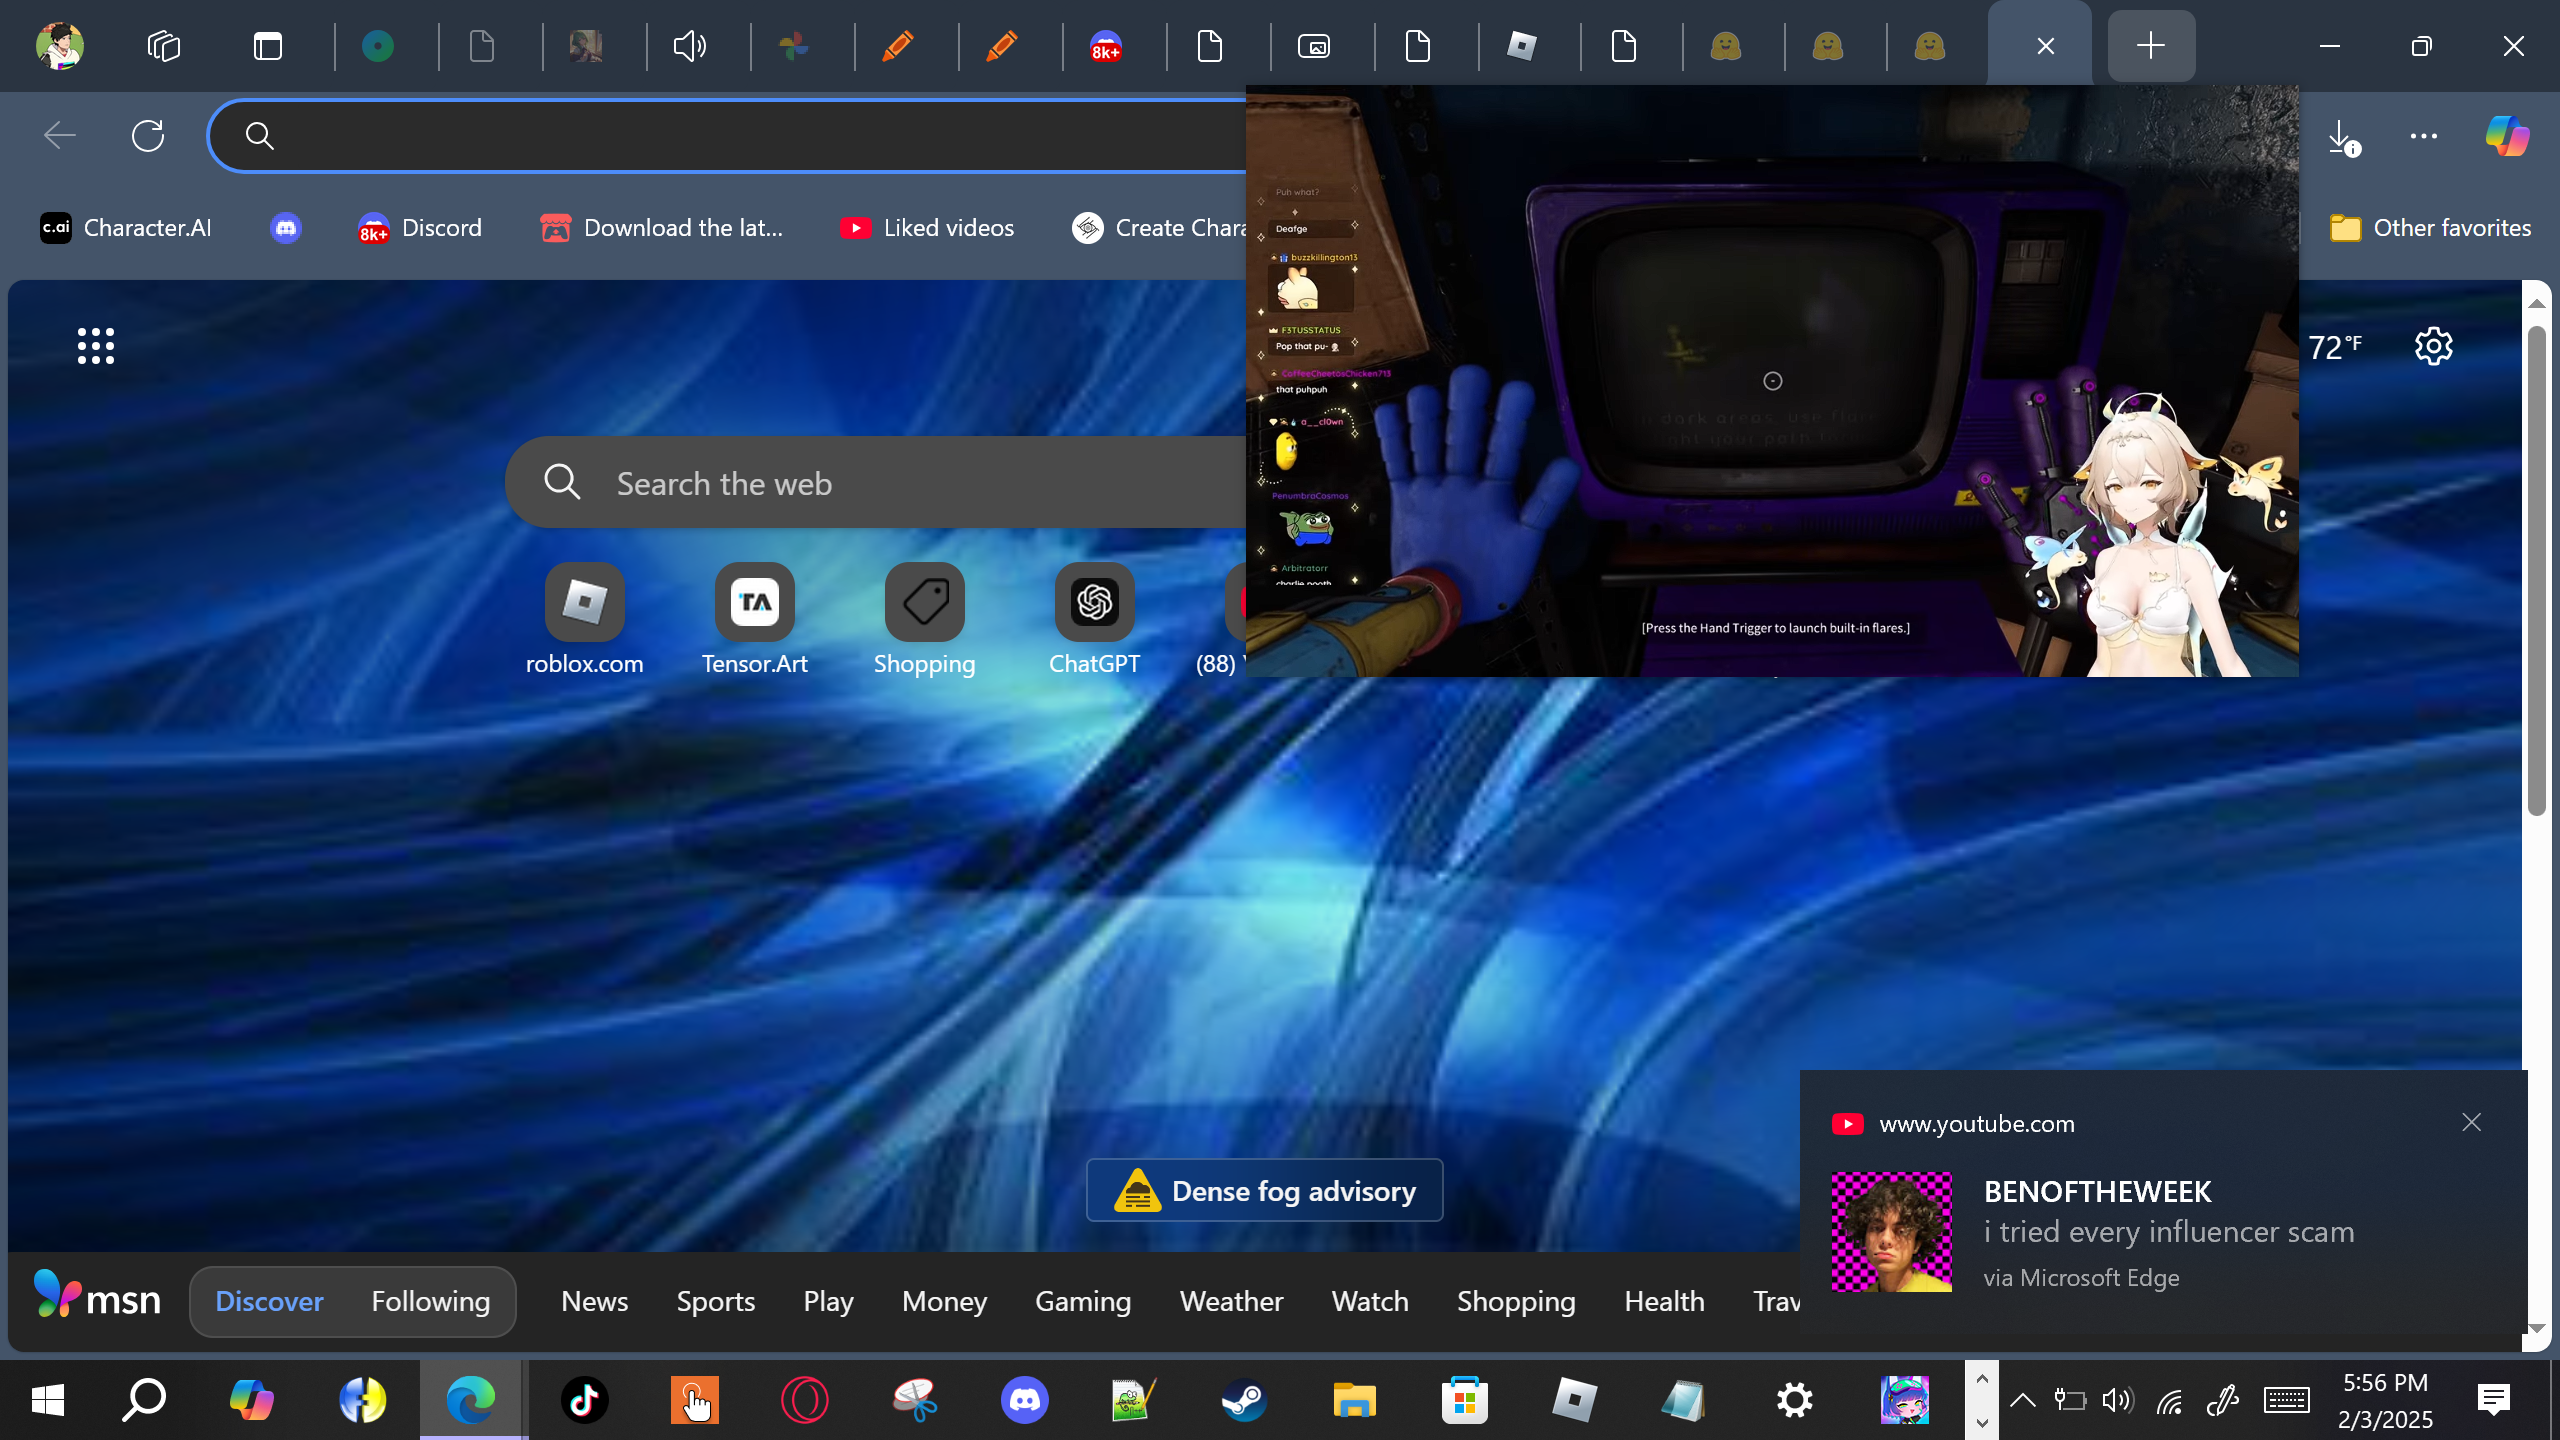Viewport: 2560px width, 1440px height.
Task: Open the Weather category in msn bar
Action: tap(1232, 1301)
